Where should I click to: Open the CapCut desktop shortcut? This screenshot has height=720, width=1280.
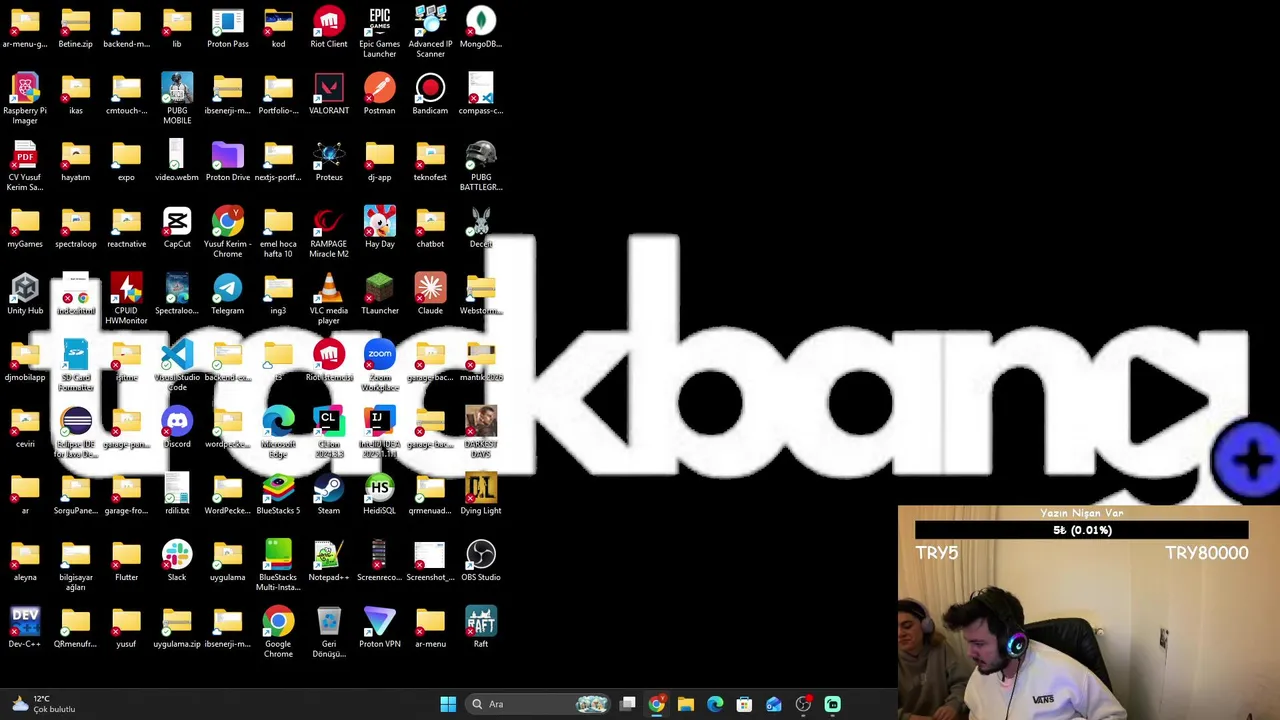click(177, 228)
